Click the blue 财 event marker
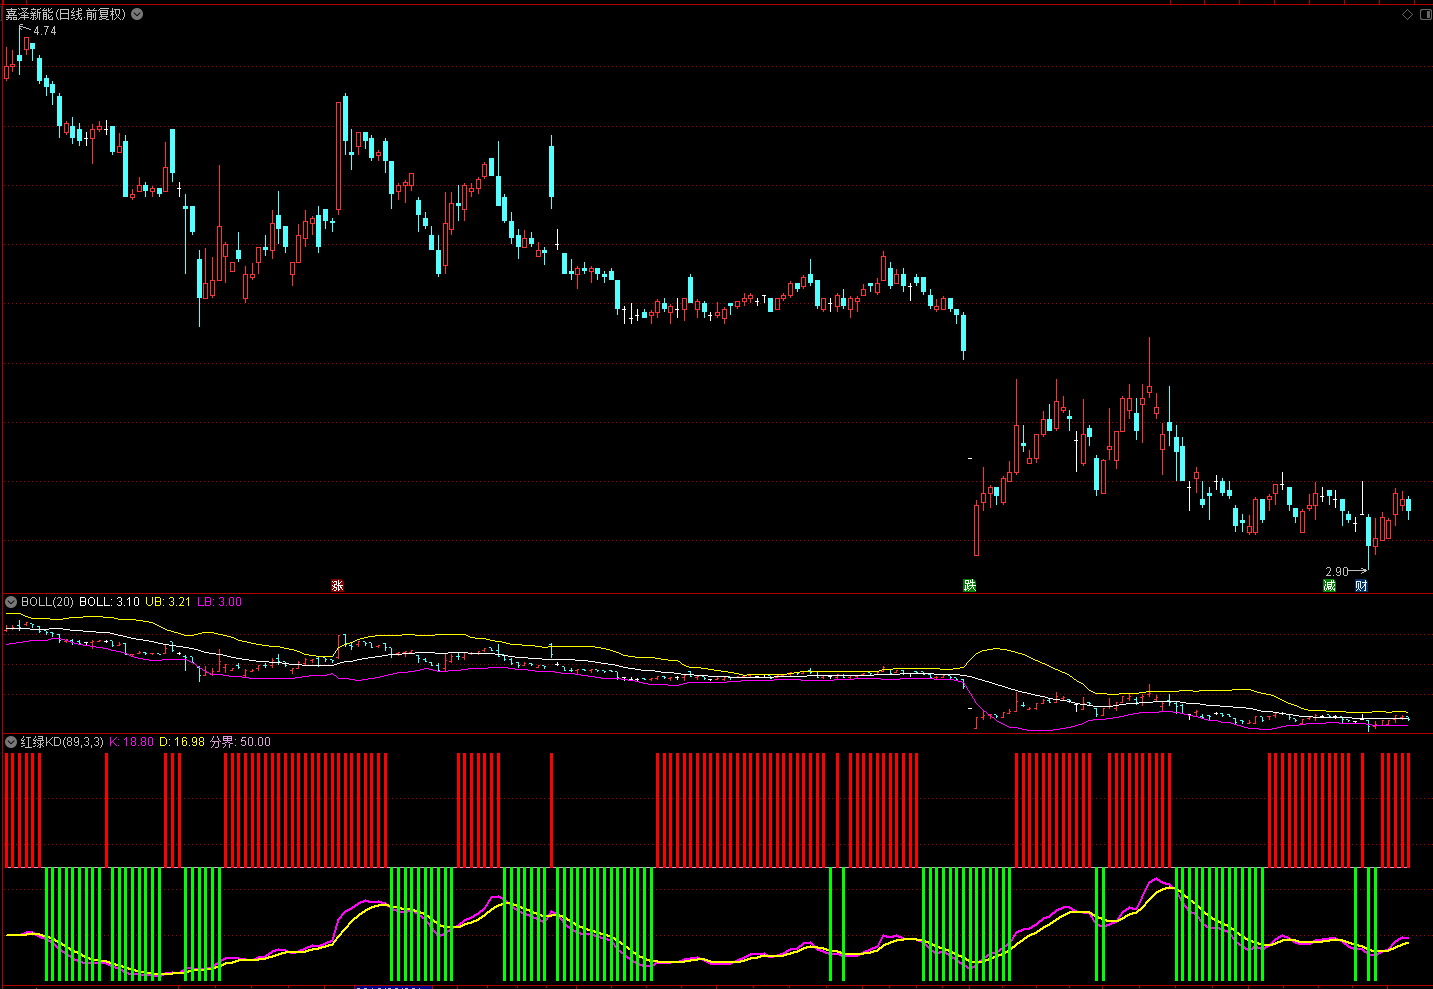The image size is (1433, 989). coord(1361,586)
